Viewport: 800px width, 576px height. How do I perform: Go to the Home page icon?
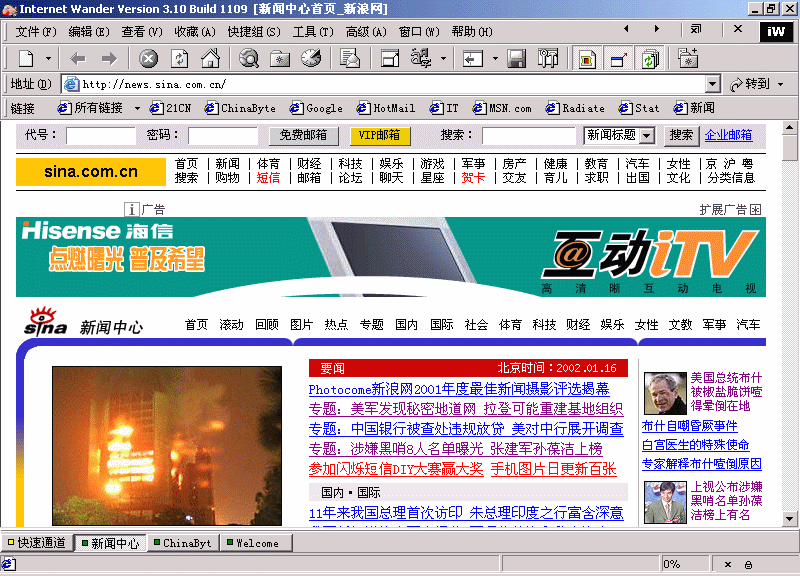click(x=210, y=58)
